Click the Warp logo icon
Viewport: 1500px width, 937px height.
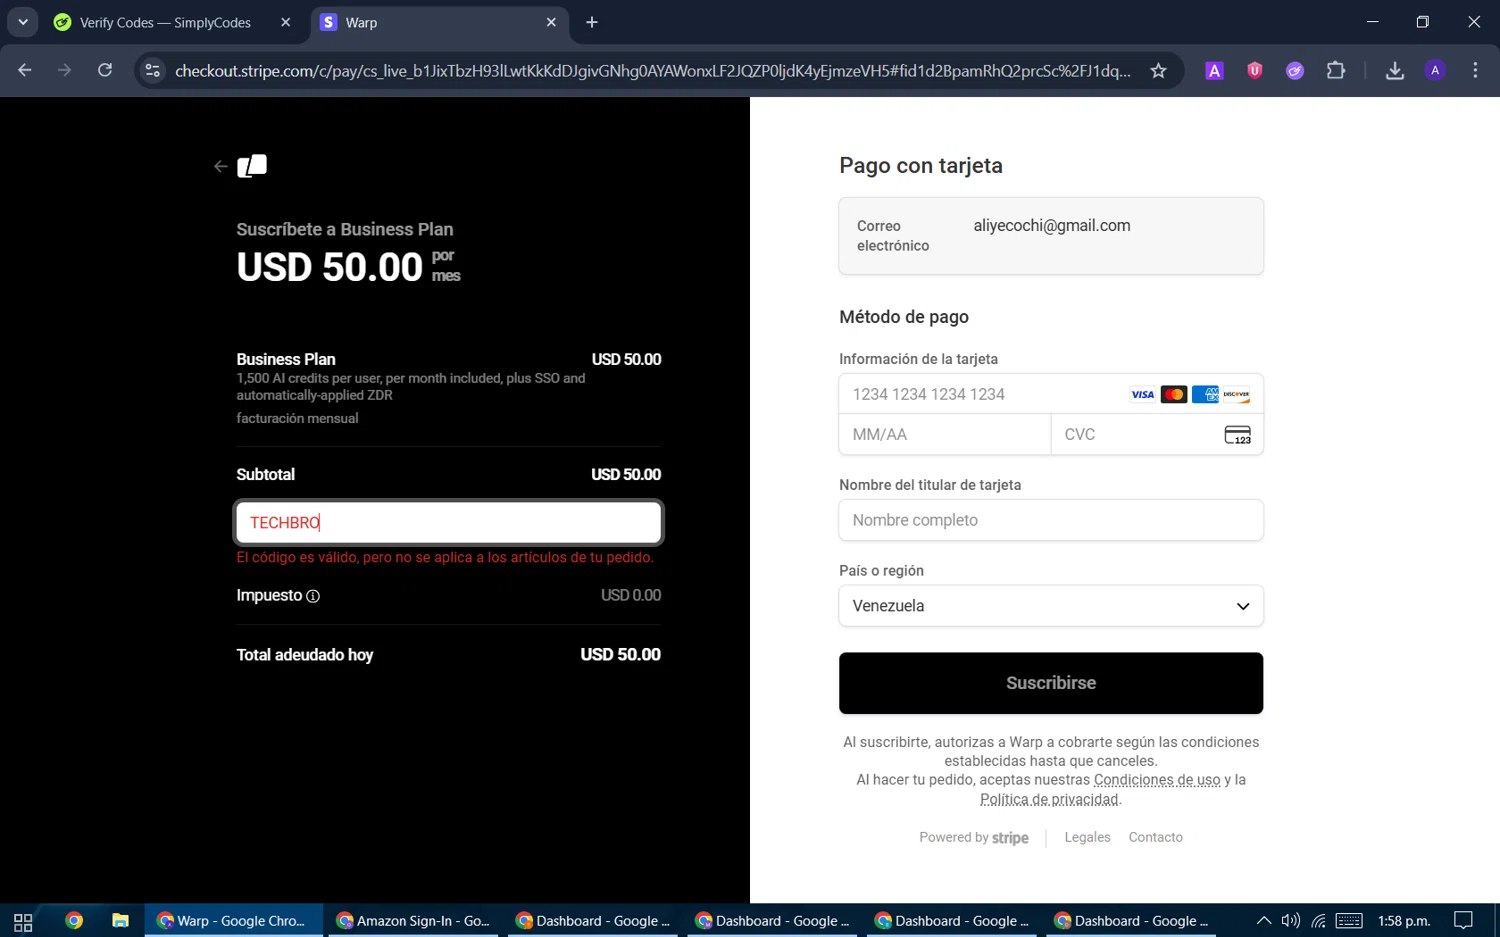pyautogui.click(x=252, y=166)
